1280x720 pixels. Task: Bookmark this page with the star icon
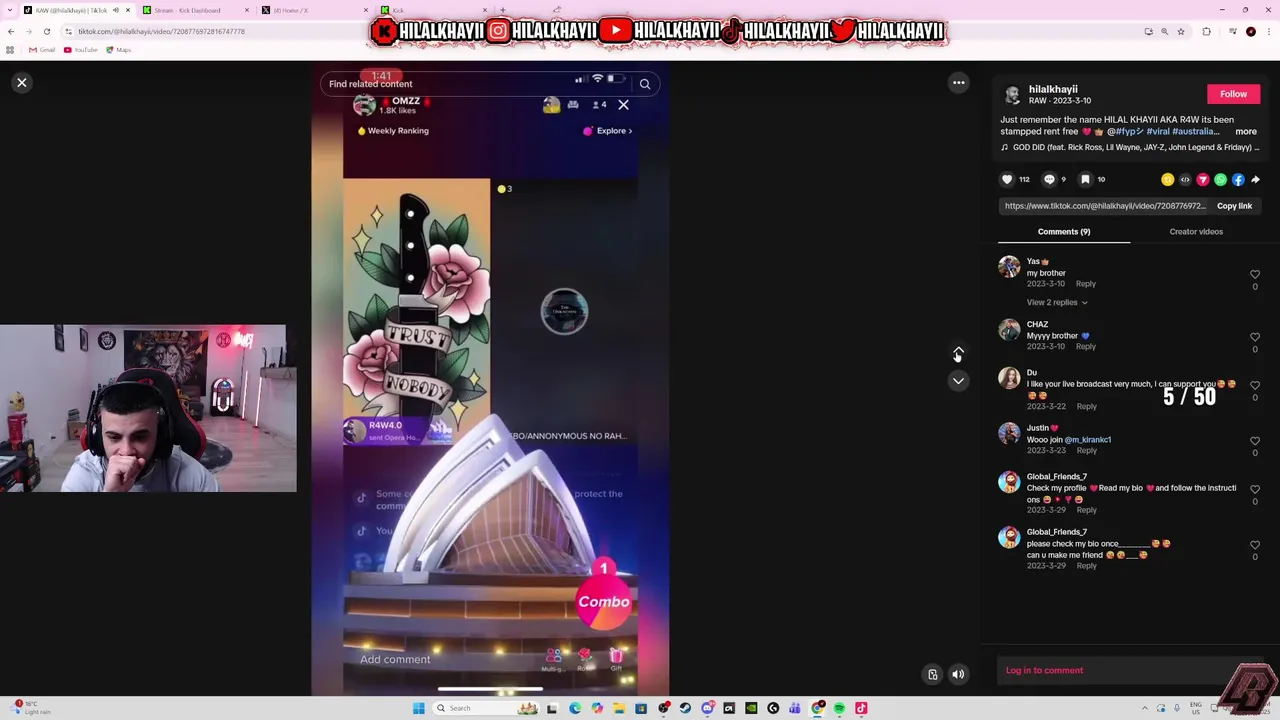pos(1181,31)
